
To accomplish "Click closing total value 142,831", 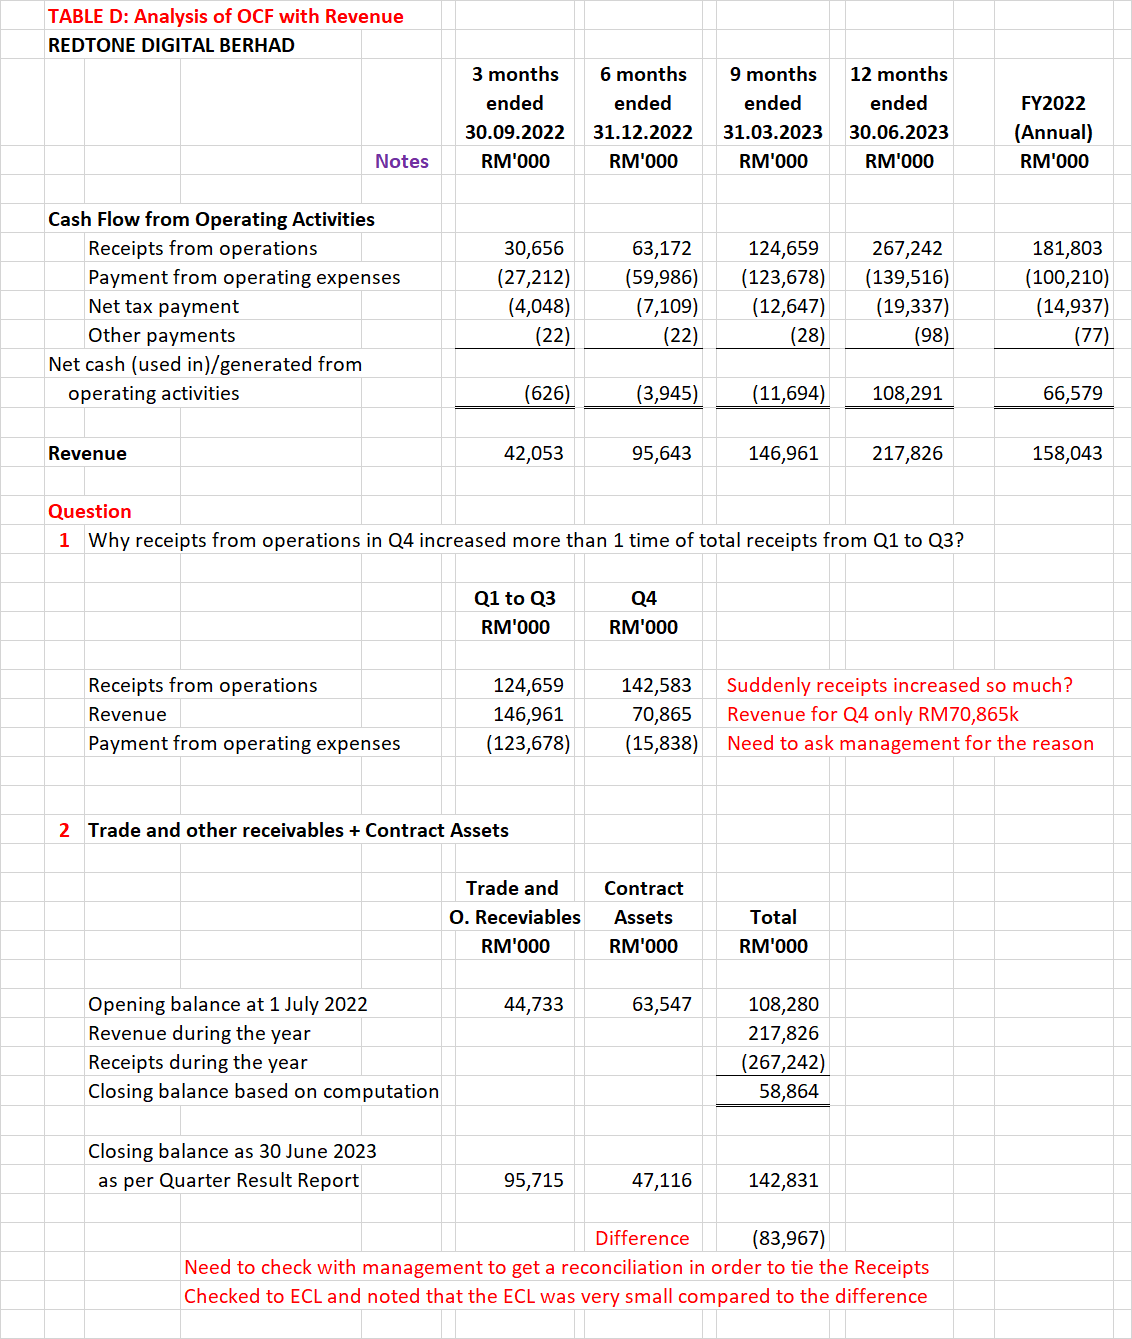I will pos(784,1180).
